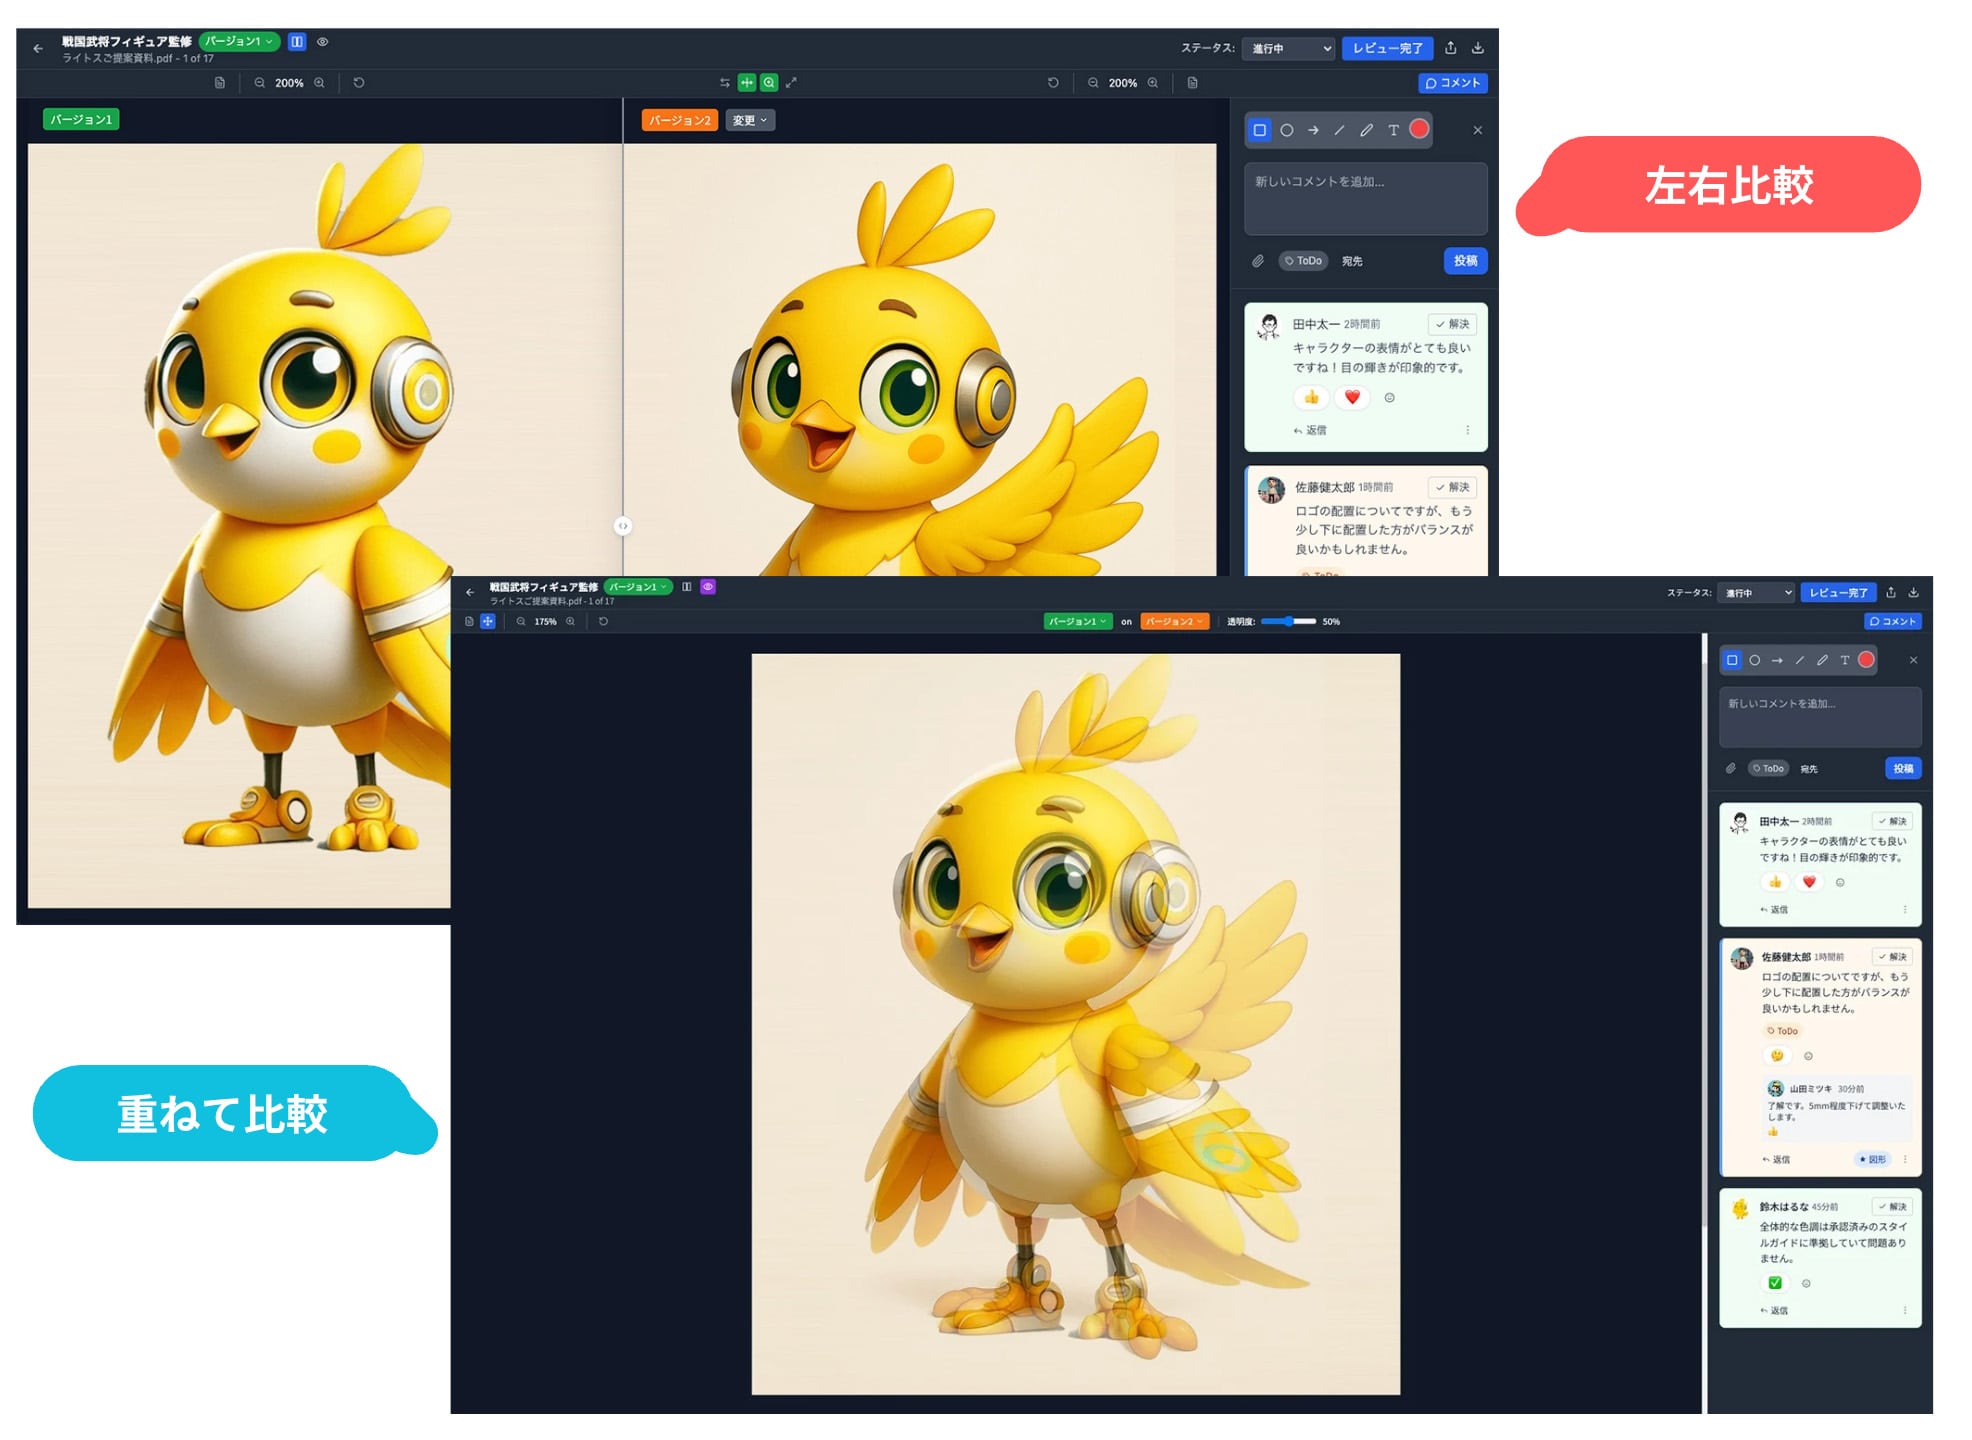Click the ToDo tag in top comment box

click(1303, 261)
